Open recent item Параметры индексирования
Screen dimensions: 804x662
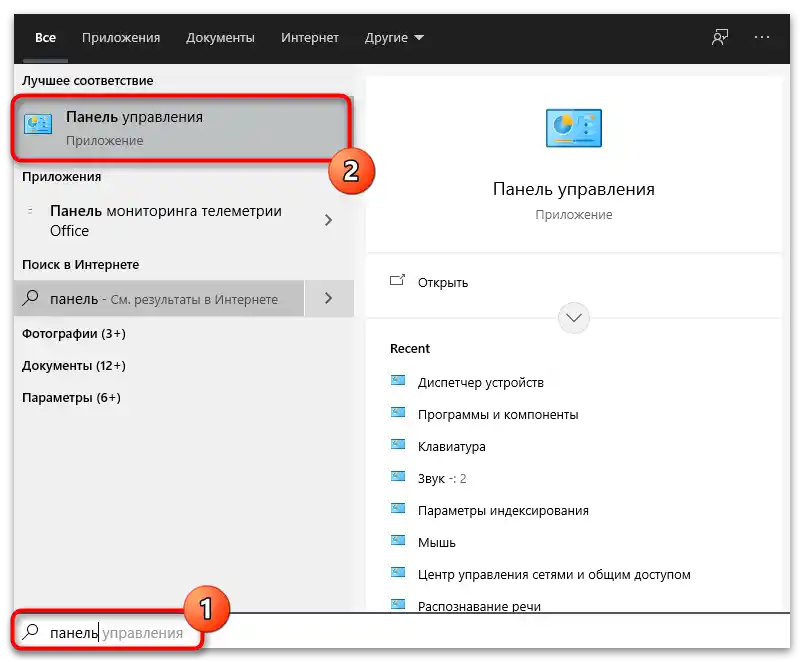pos(503,511)
